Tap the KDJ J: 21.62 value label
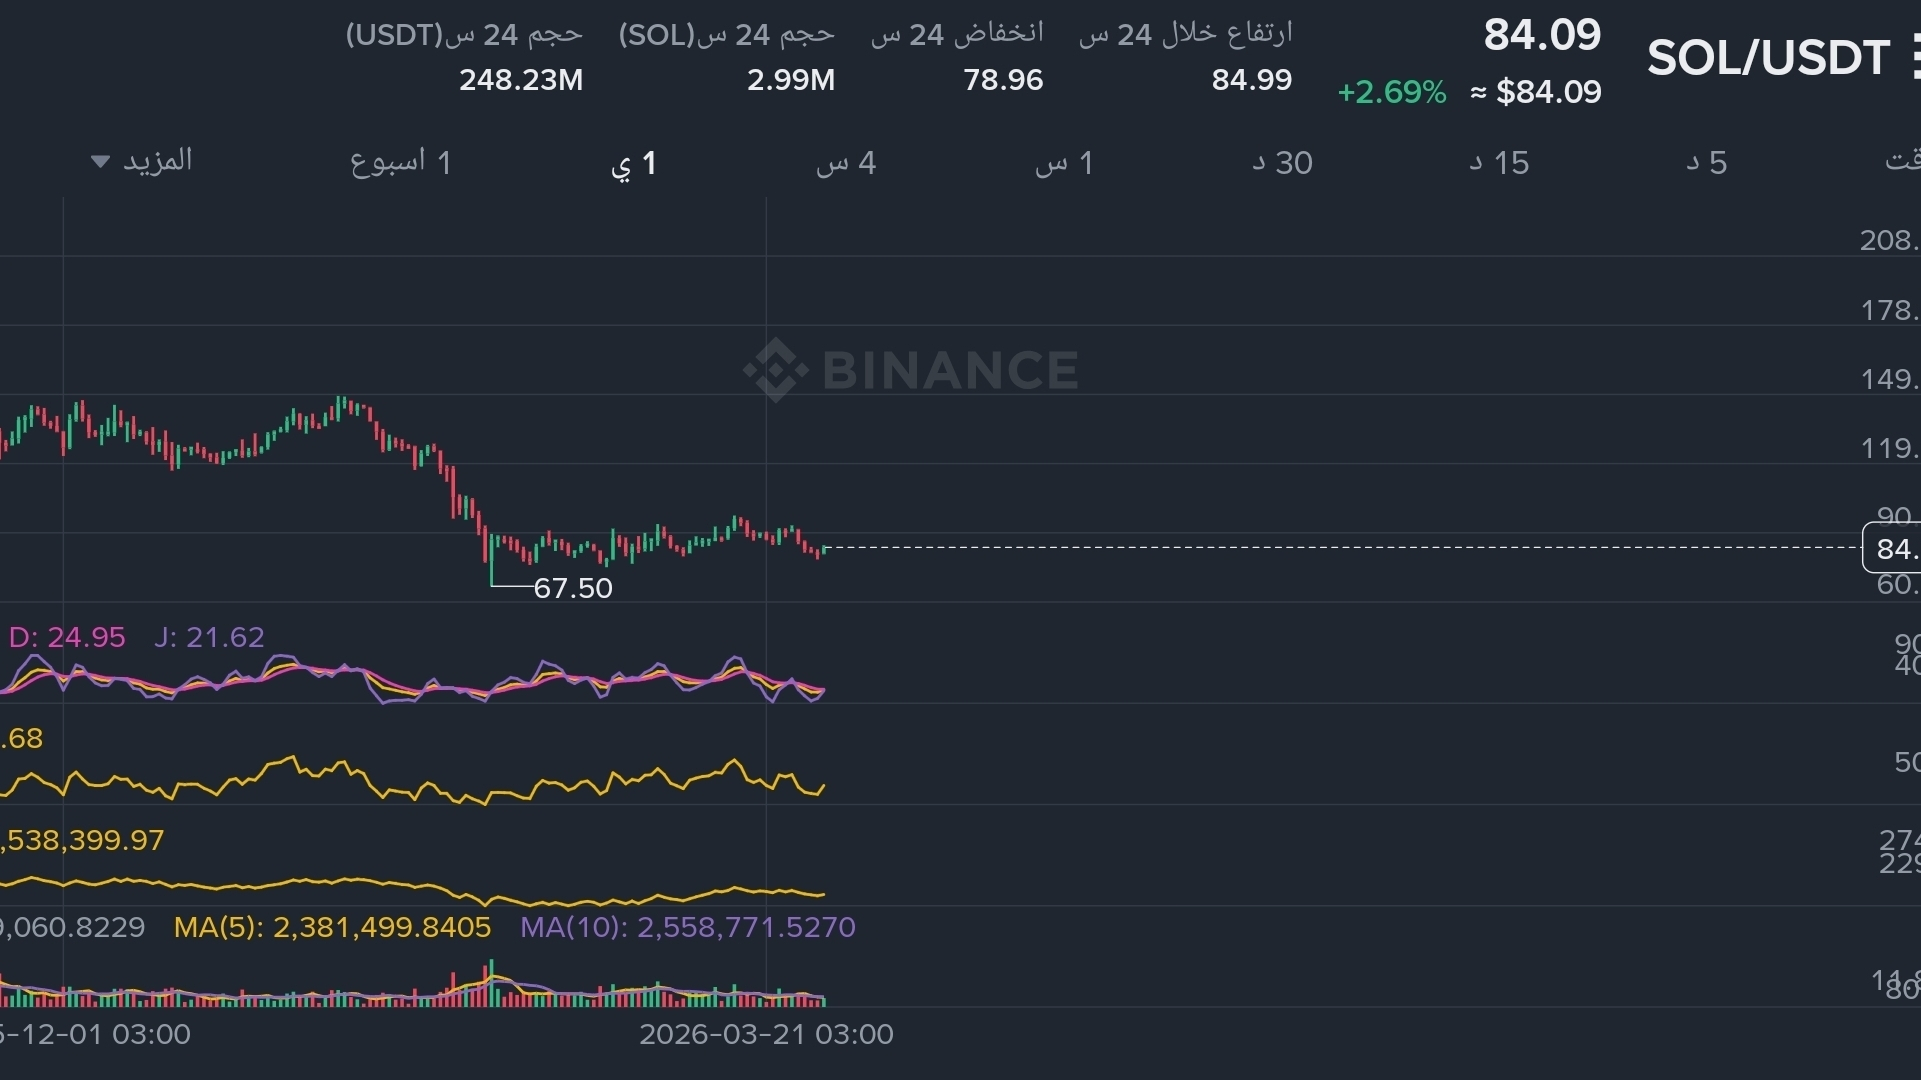The height and width of the screenshot is (1080, 1921). click(209, 637)
